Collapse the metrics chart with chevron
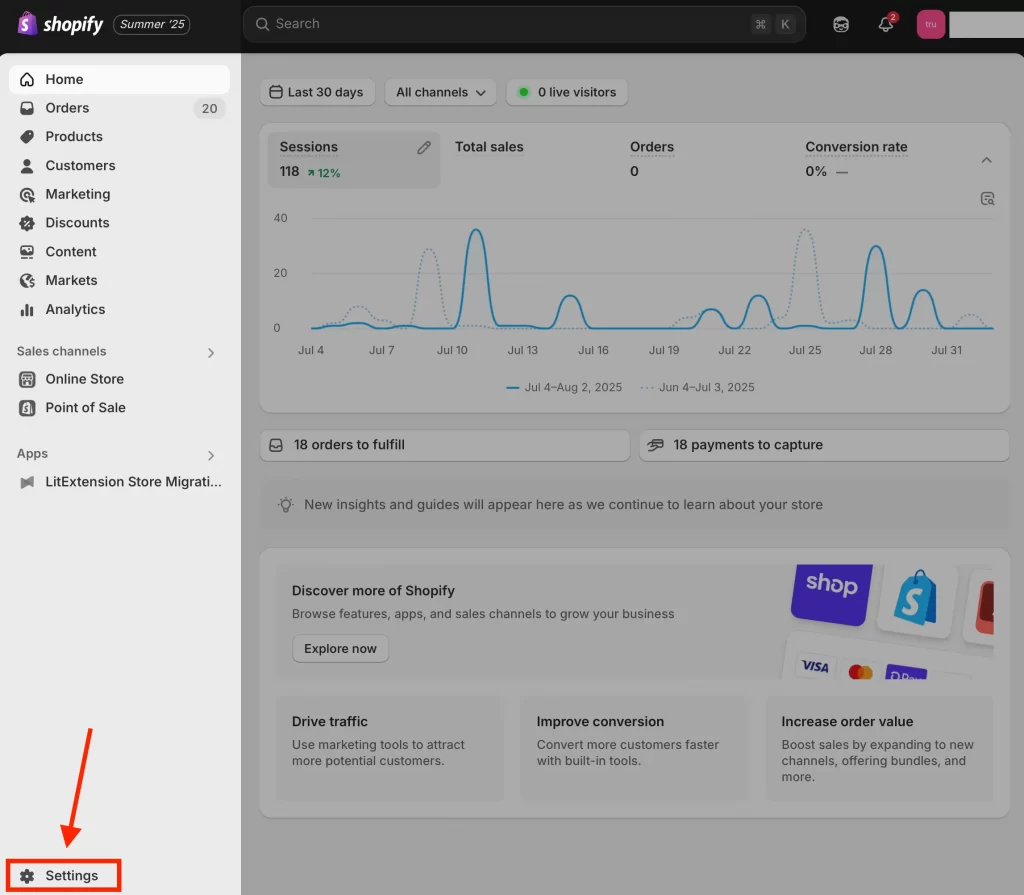Screen dimensions: 1024x895 pos(986,160)
